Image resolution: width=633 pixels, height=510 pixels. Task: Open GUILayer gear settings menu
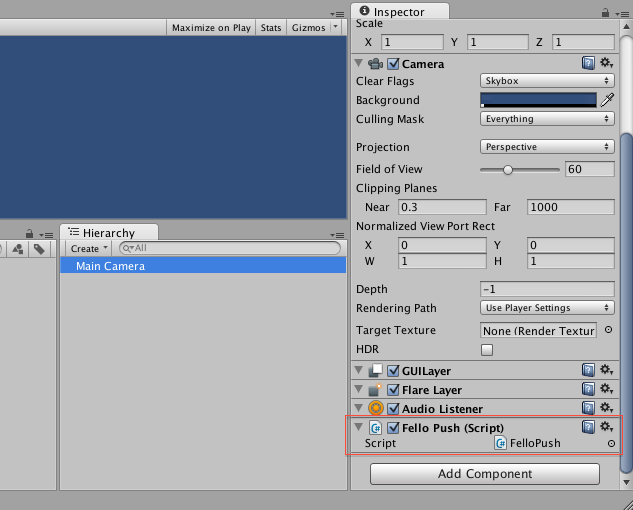[606, 369]
